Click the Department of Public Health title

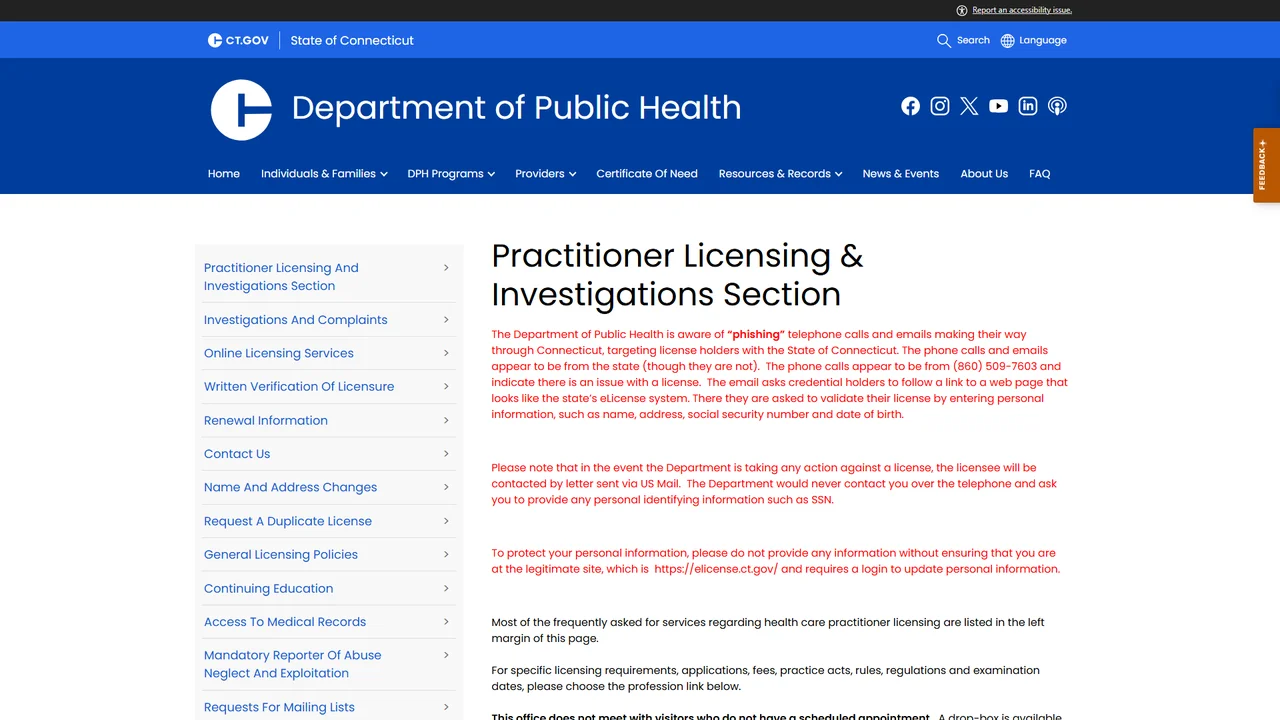pos(516,108)
